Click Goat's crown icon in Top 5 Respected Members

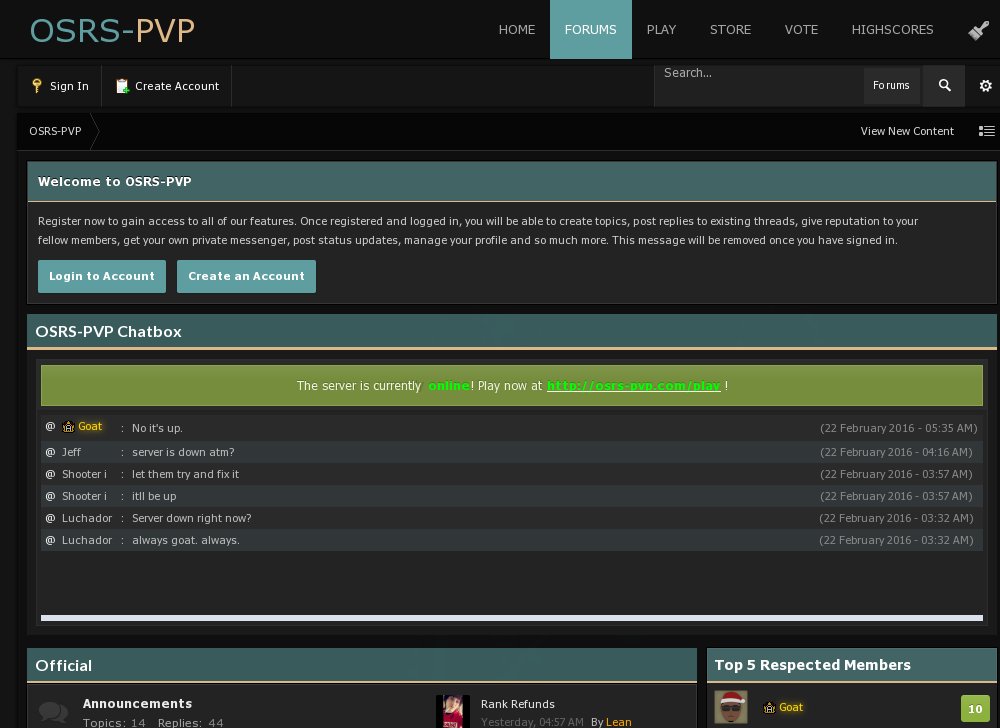(770, 707)
